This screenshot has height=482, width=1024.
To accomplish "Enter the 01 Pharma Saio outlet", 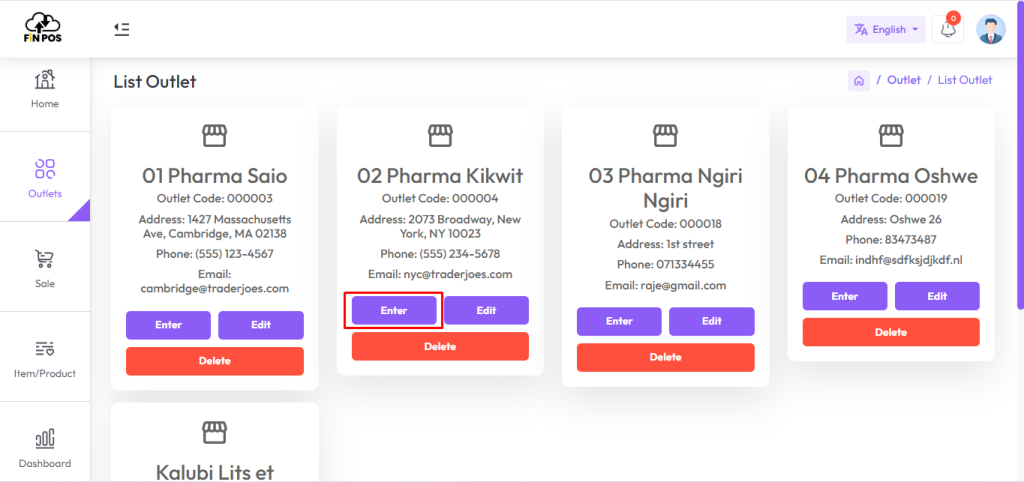I will pyautogui.click(x=168, y=325).
